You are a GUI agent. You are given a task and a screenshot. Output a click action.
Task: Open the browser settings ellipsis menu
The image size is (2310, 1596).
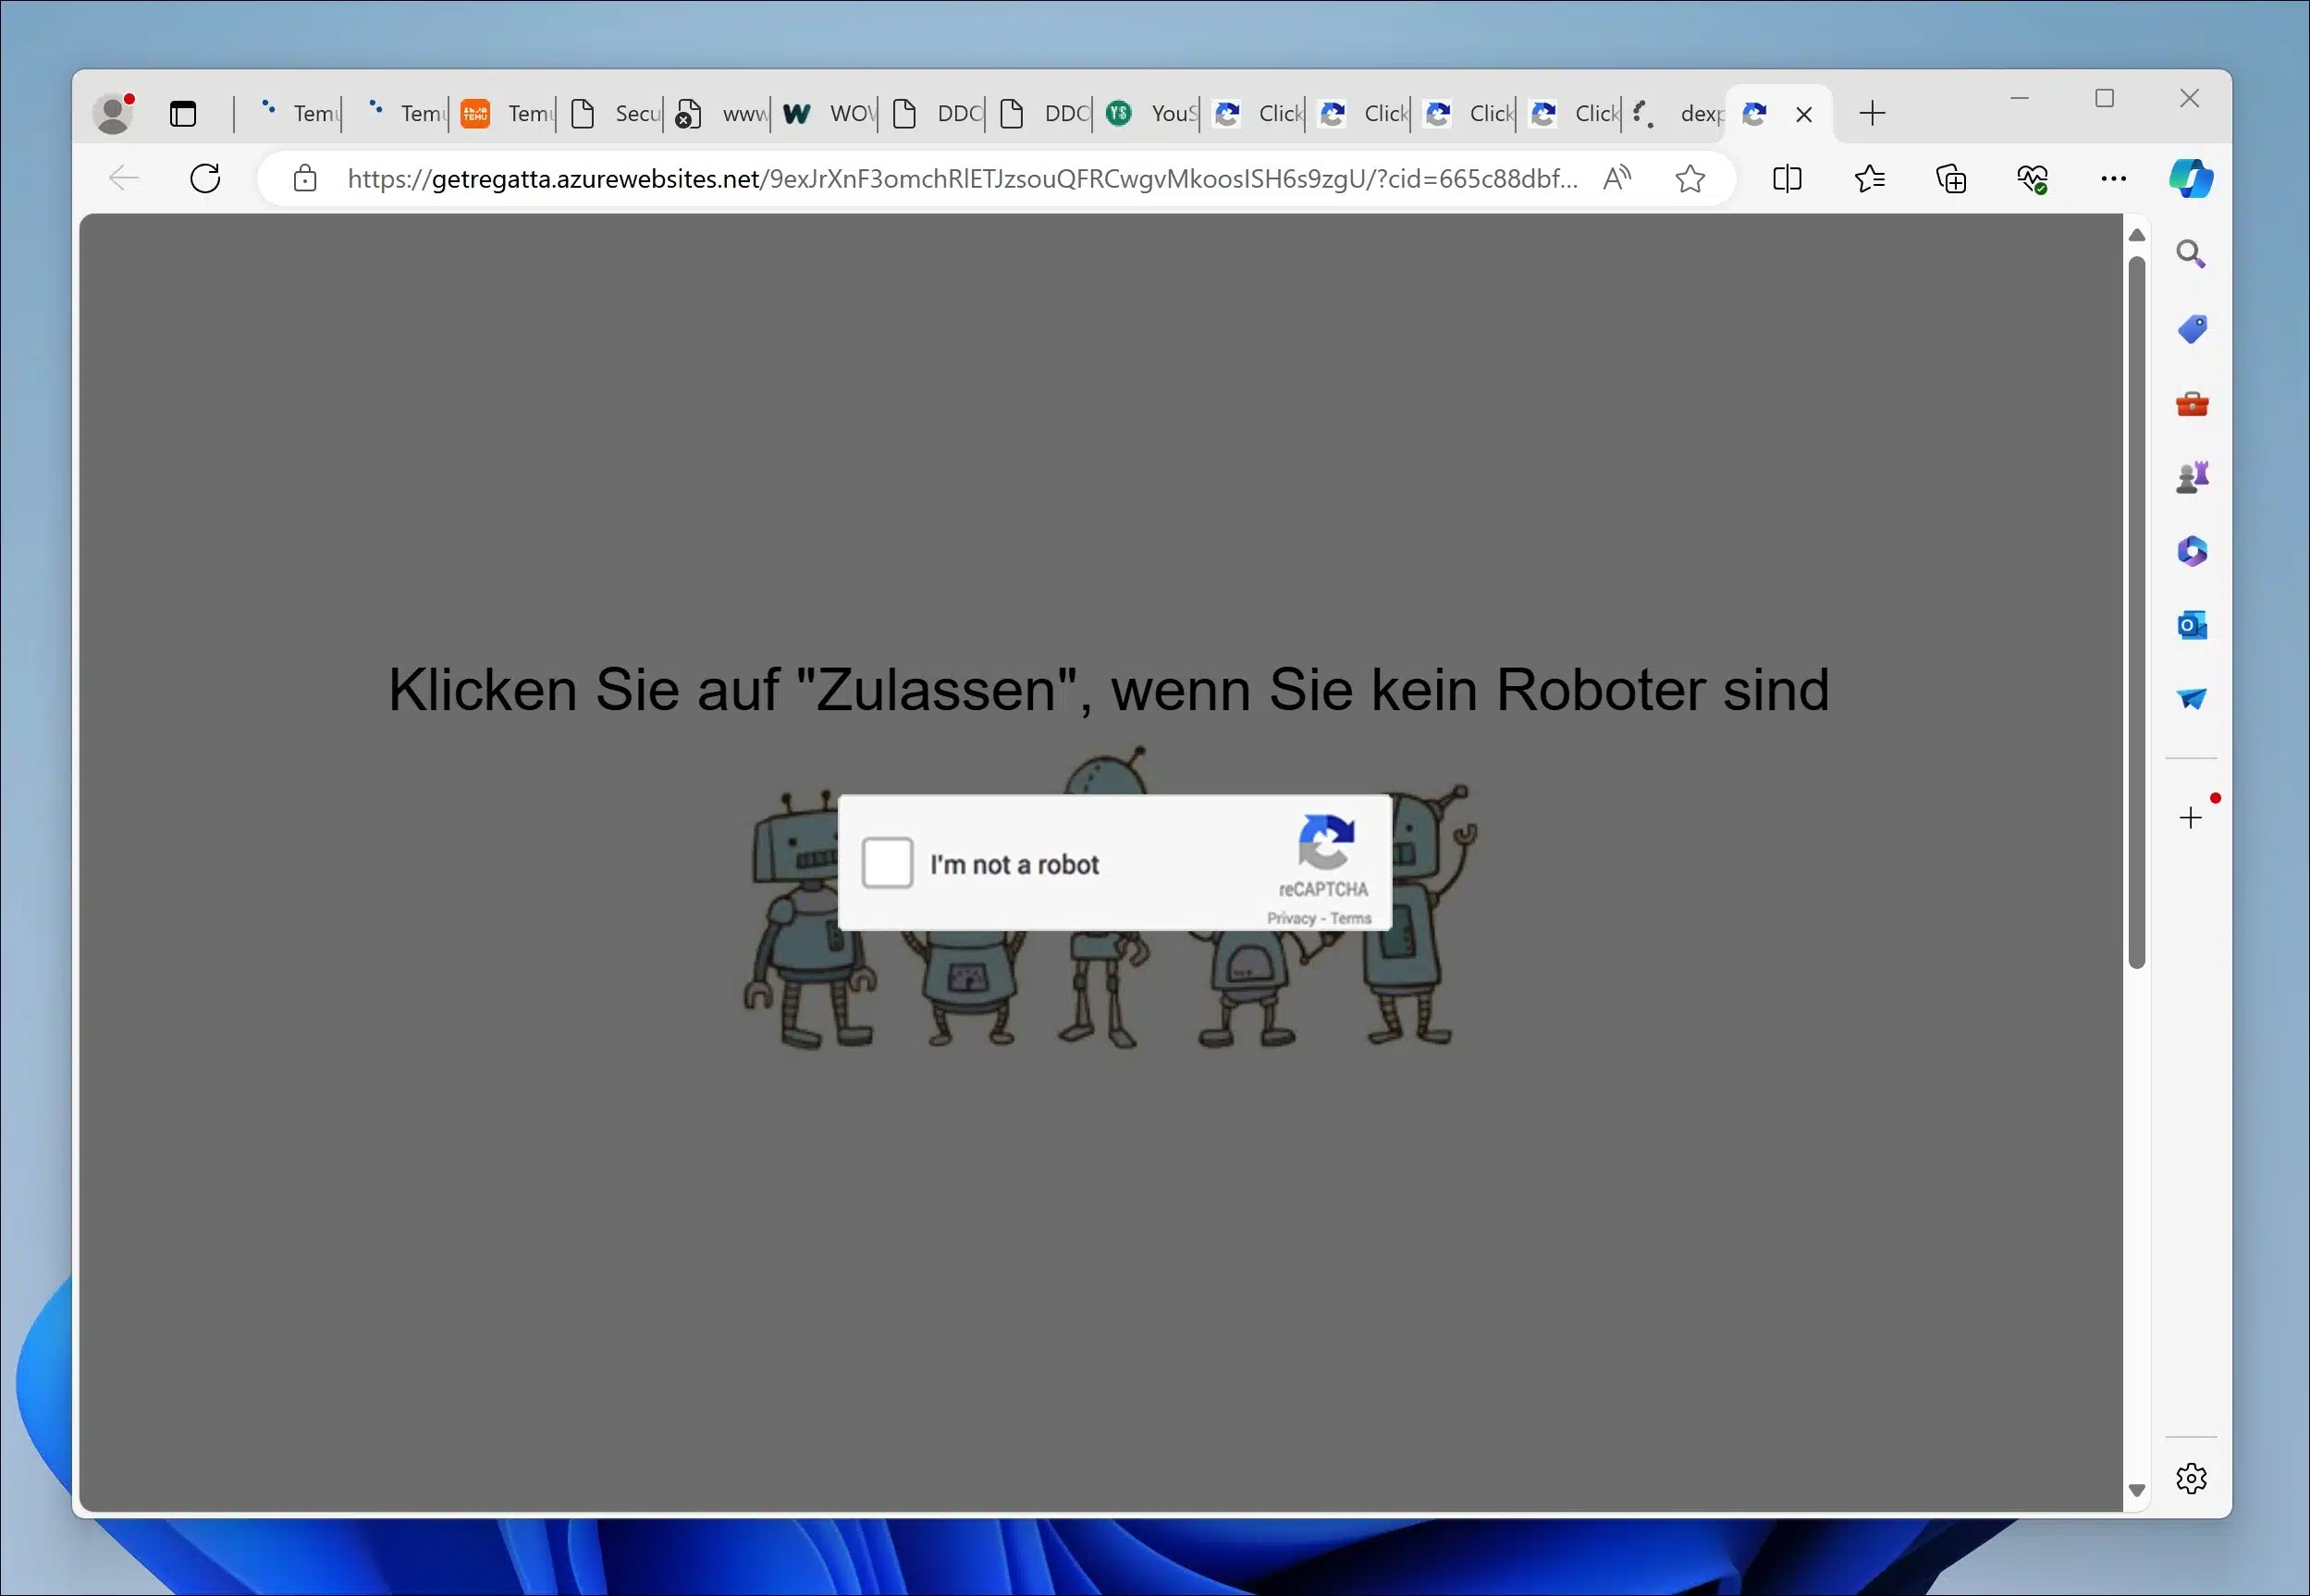pyautogui.click(x=2113, y=178)
